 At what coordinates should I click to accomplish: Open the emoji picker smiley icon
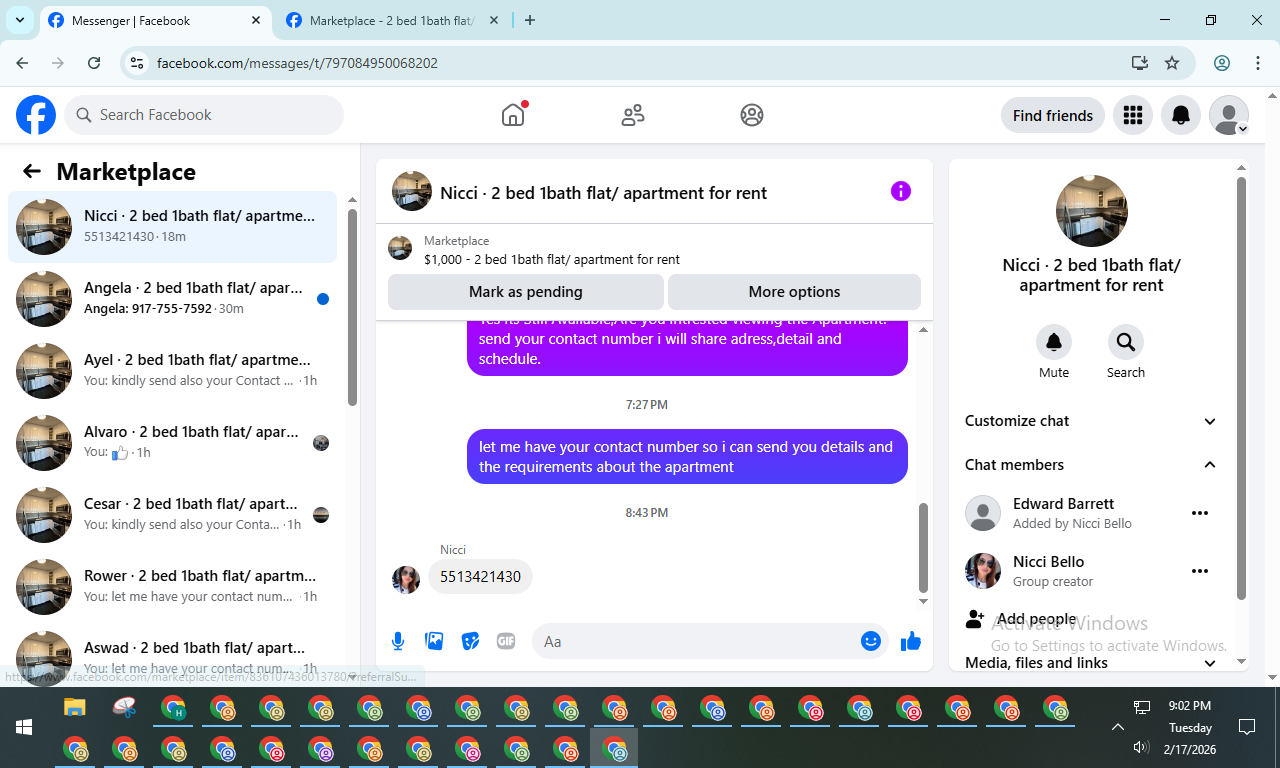871,641
